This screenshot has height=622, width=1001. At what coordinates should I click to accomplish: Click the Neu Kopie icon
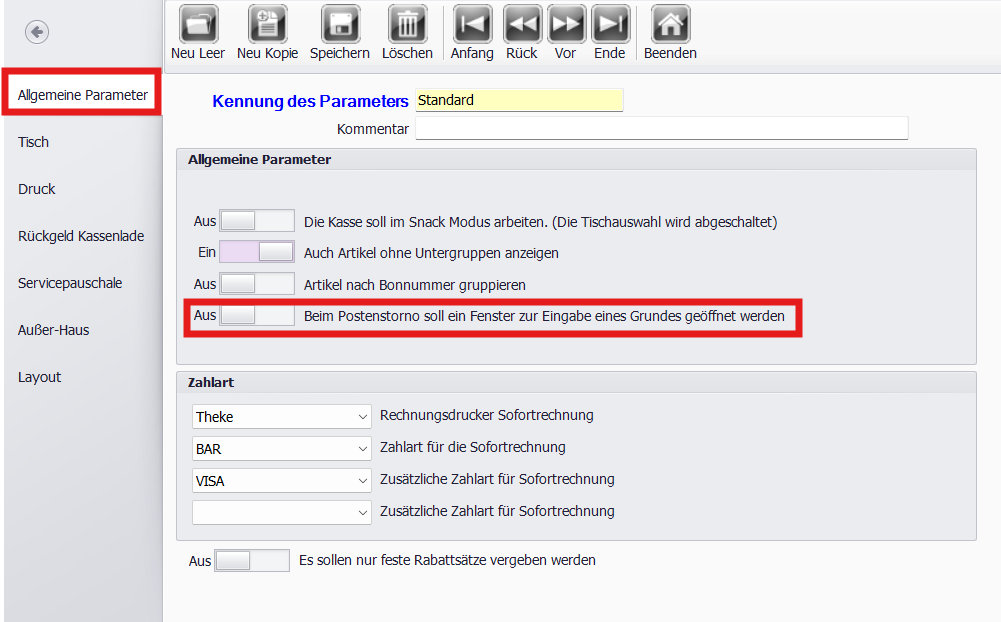pyautogui.click(x=267, y=25)
